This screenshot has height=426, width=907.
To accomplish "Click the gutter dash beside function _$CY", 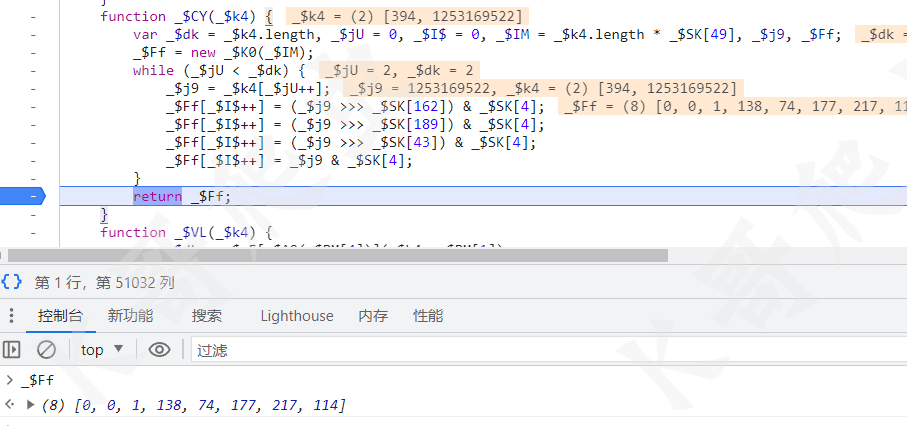I will pos(33,16).
